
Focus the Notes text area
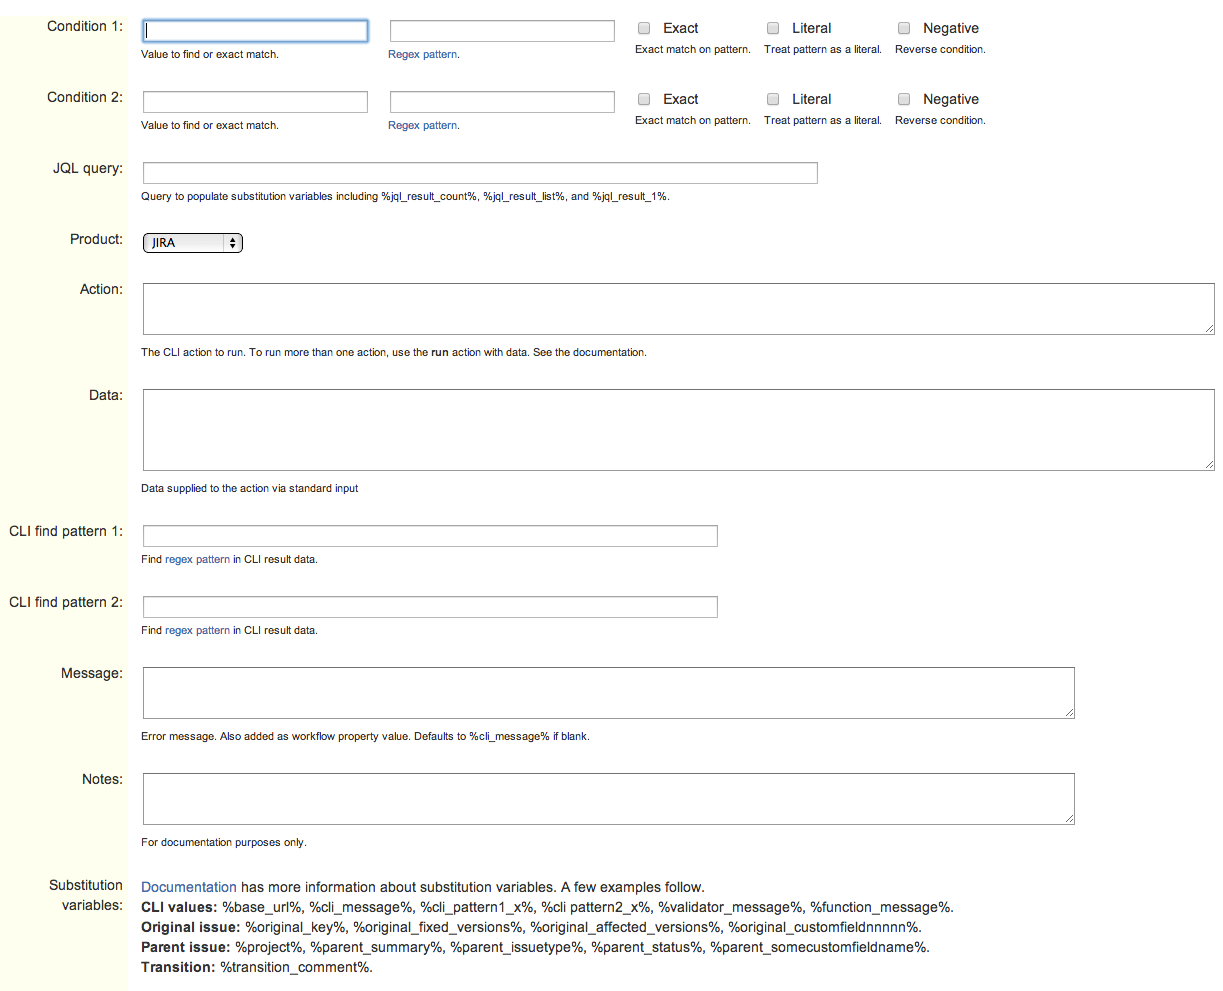coord(609,799)
